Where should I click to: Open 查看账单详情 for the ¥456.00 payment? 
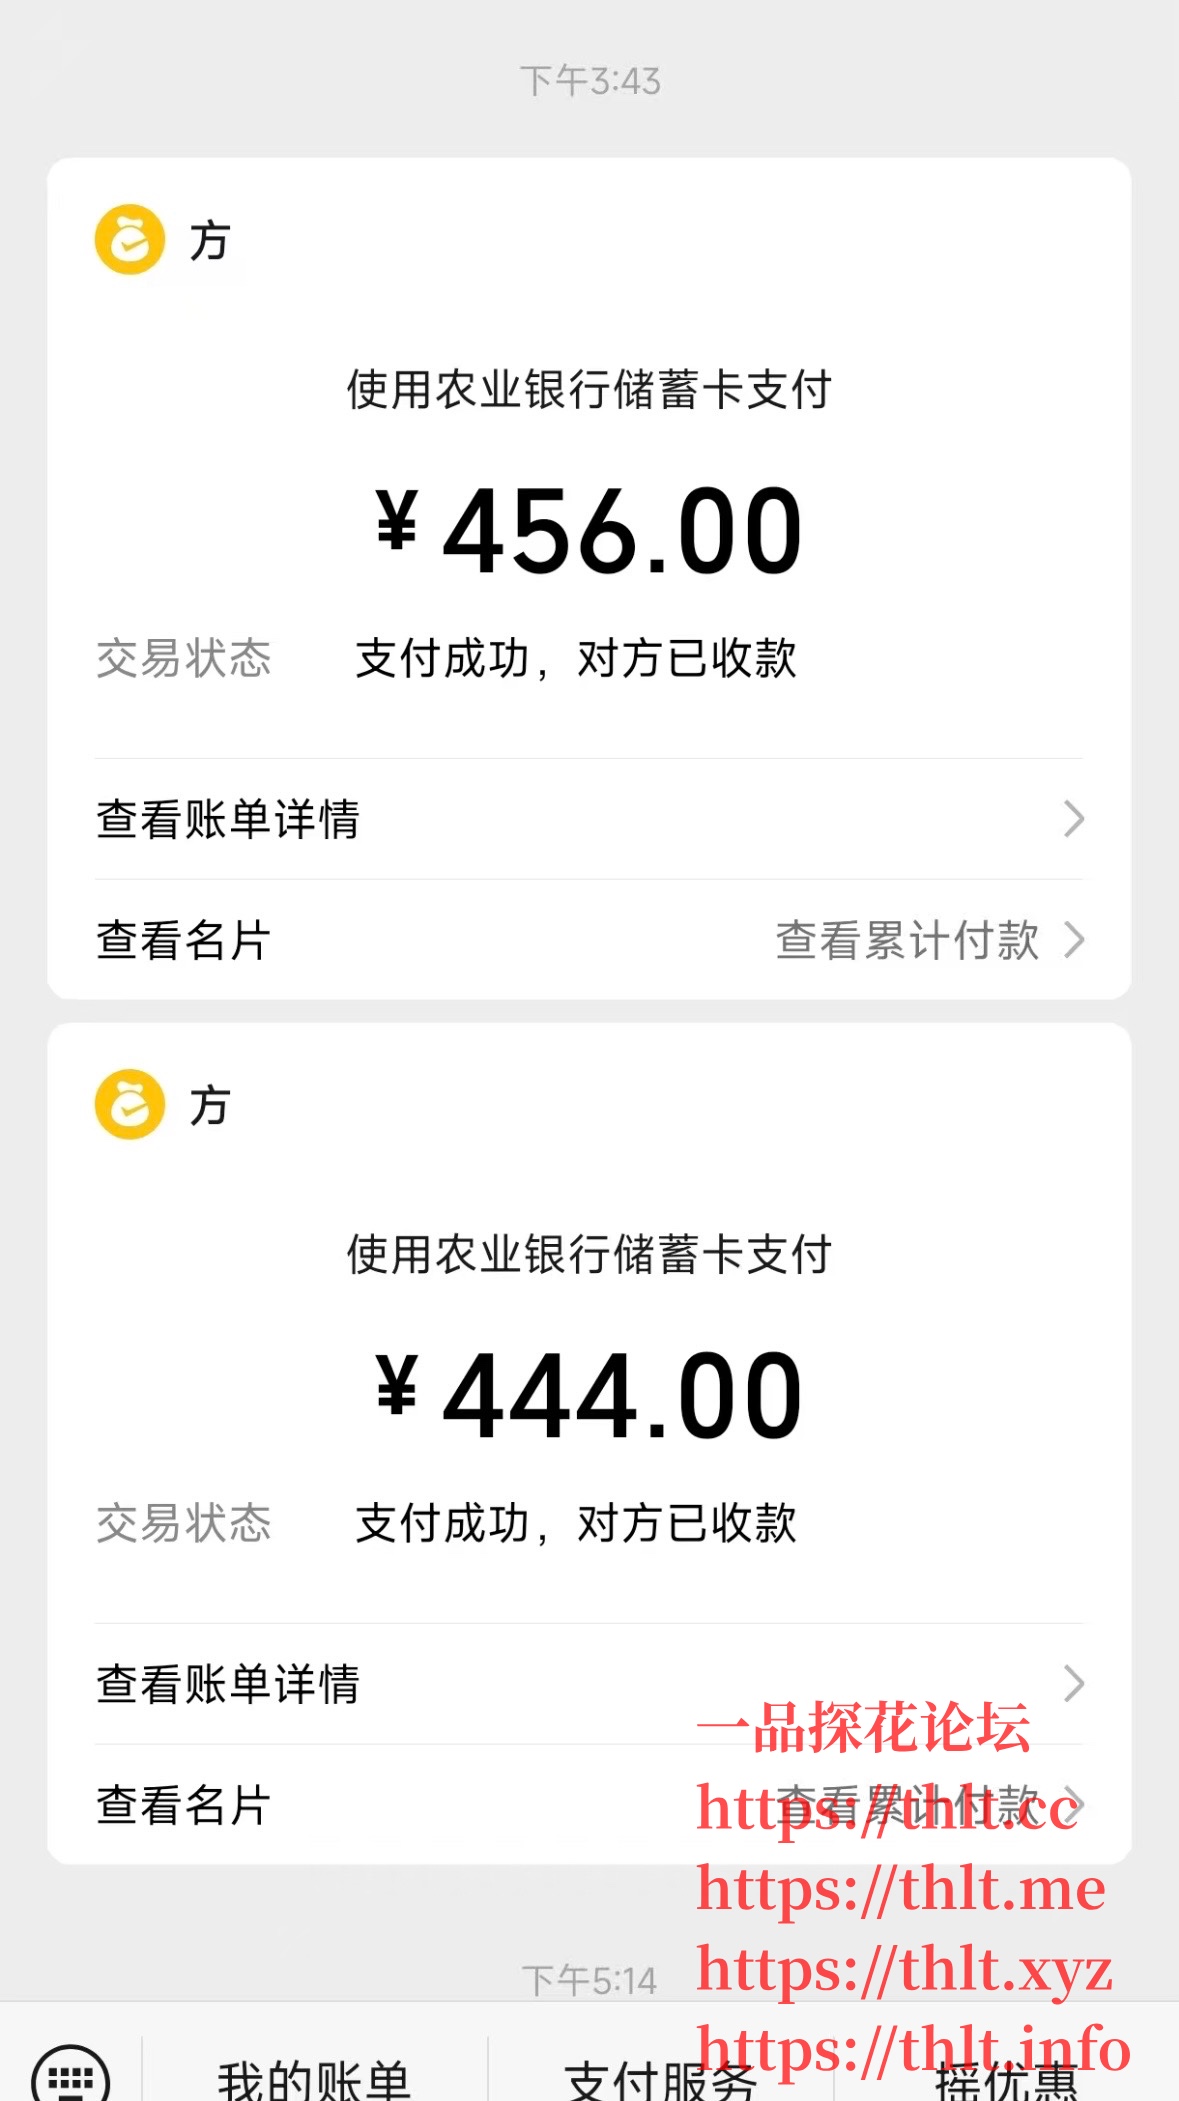(228, 819)
